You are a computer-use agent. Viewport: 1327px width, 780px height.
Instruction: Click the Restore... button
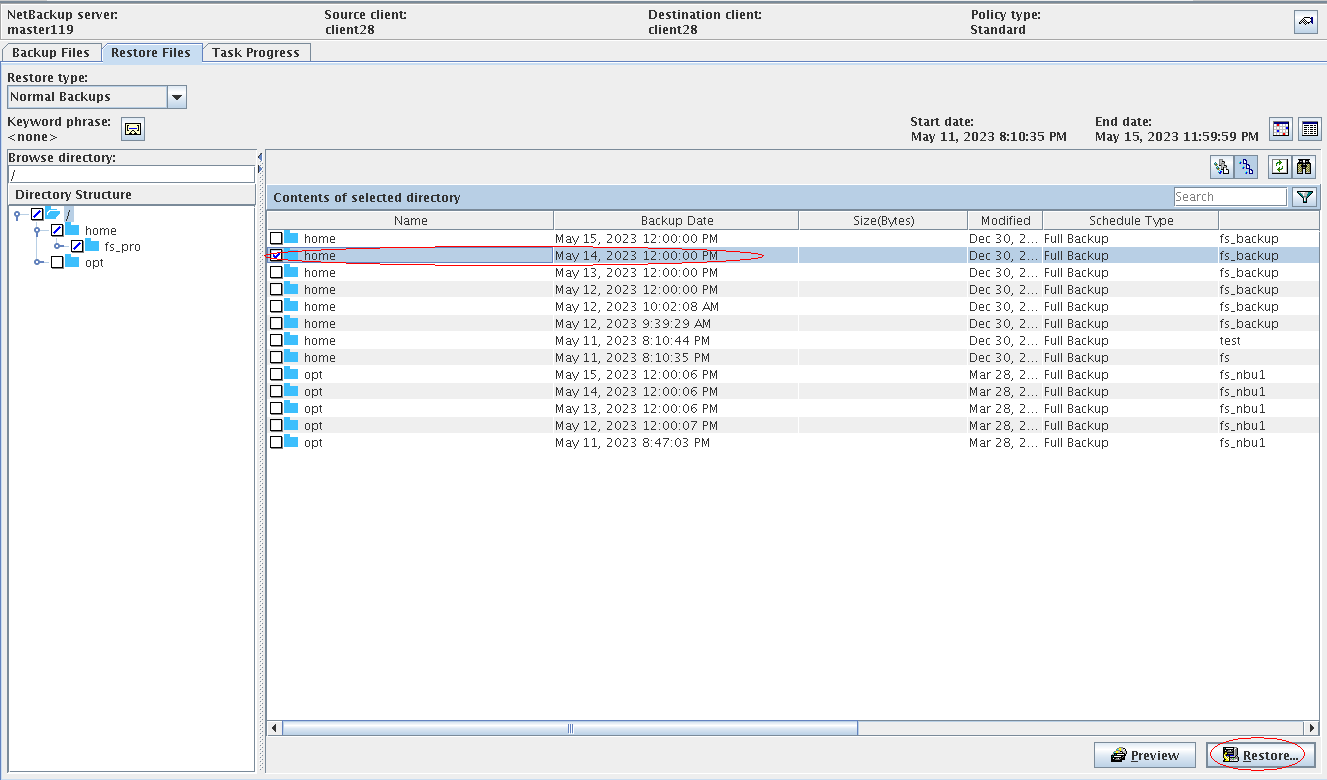[1260, 755]
